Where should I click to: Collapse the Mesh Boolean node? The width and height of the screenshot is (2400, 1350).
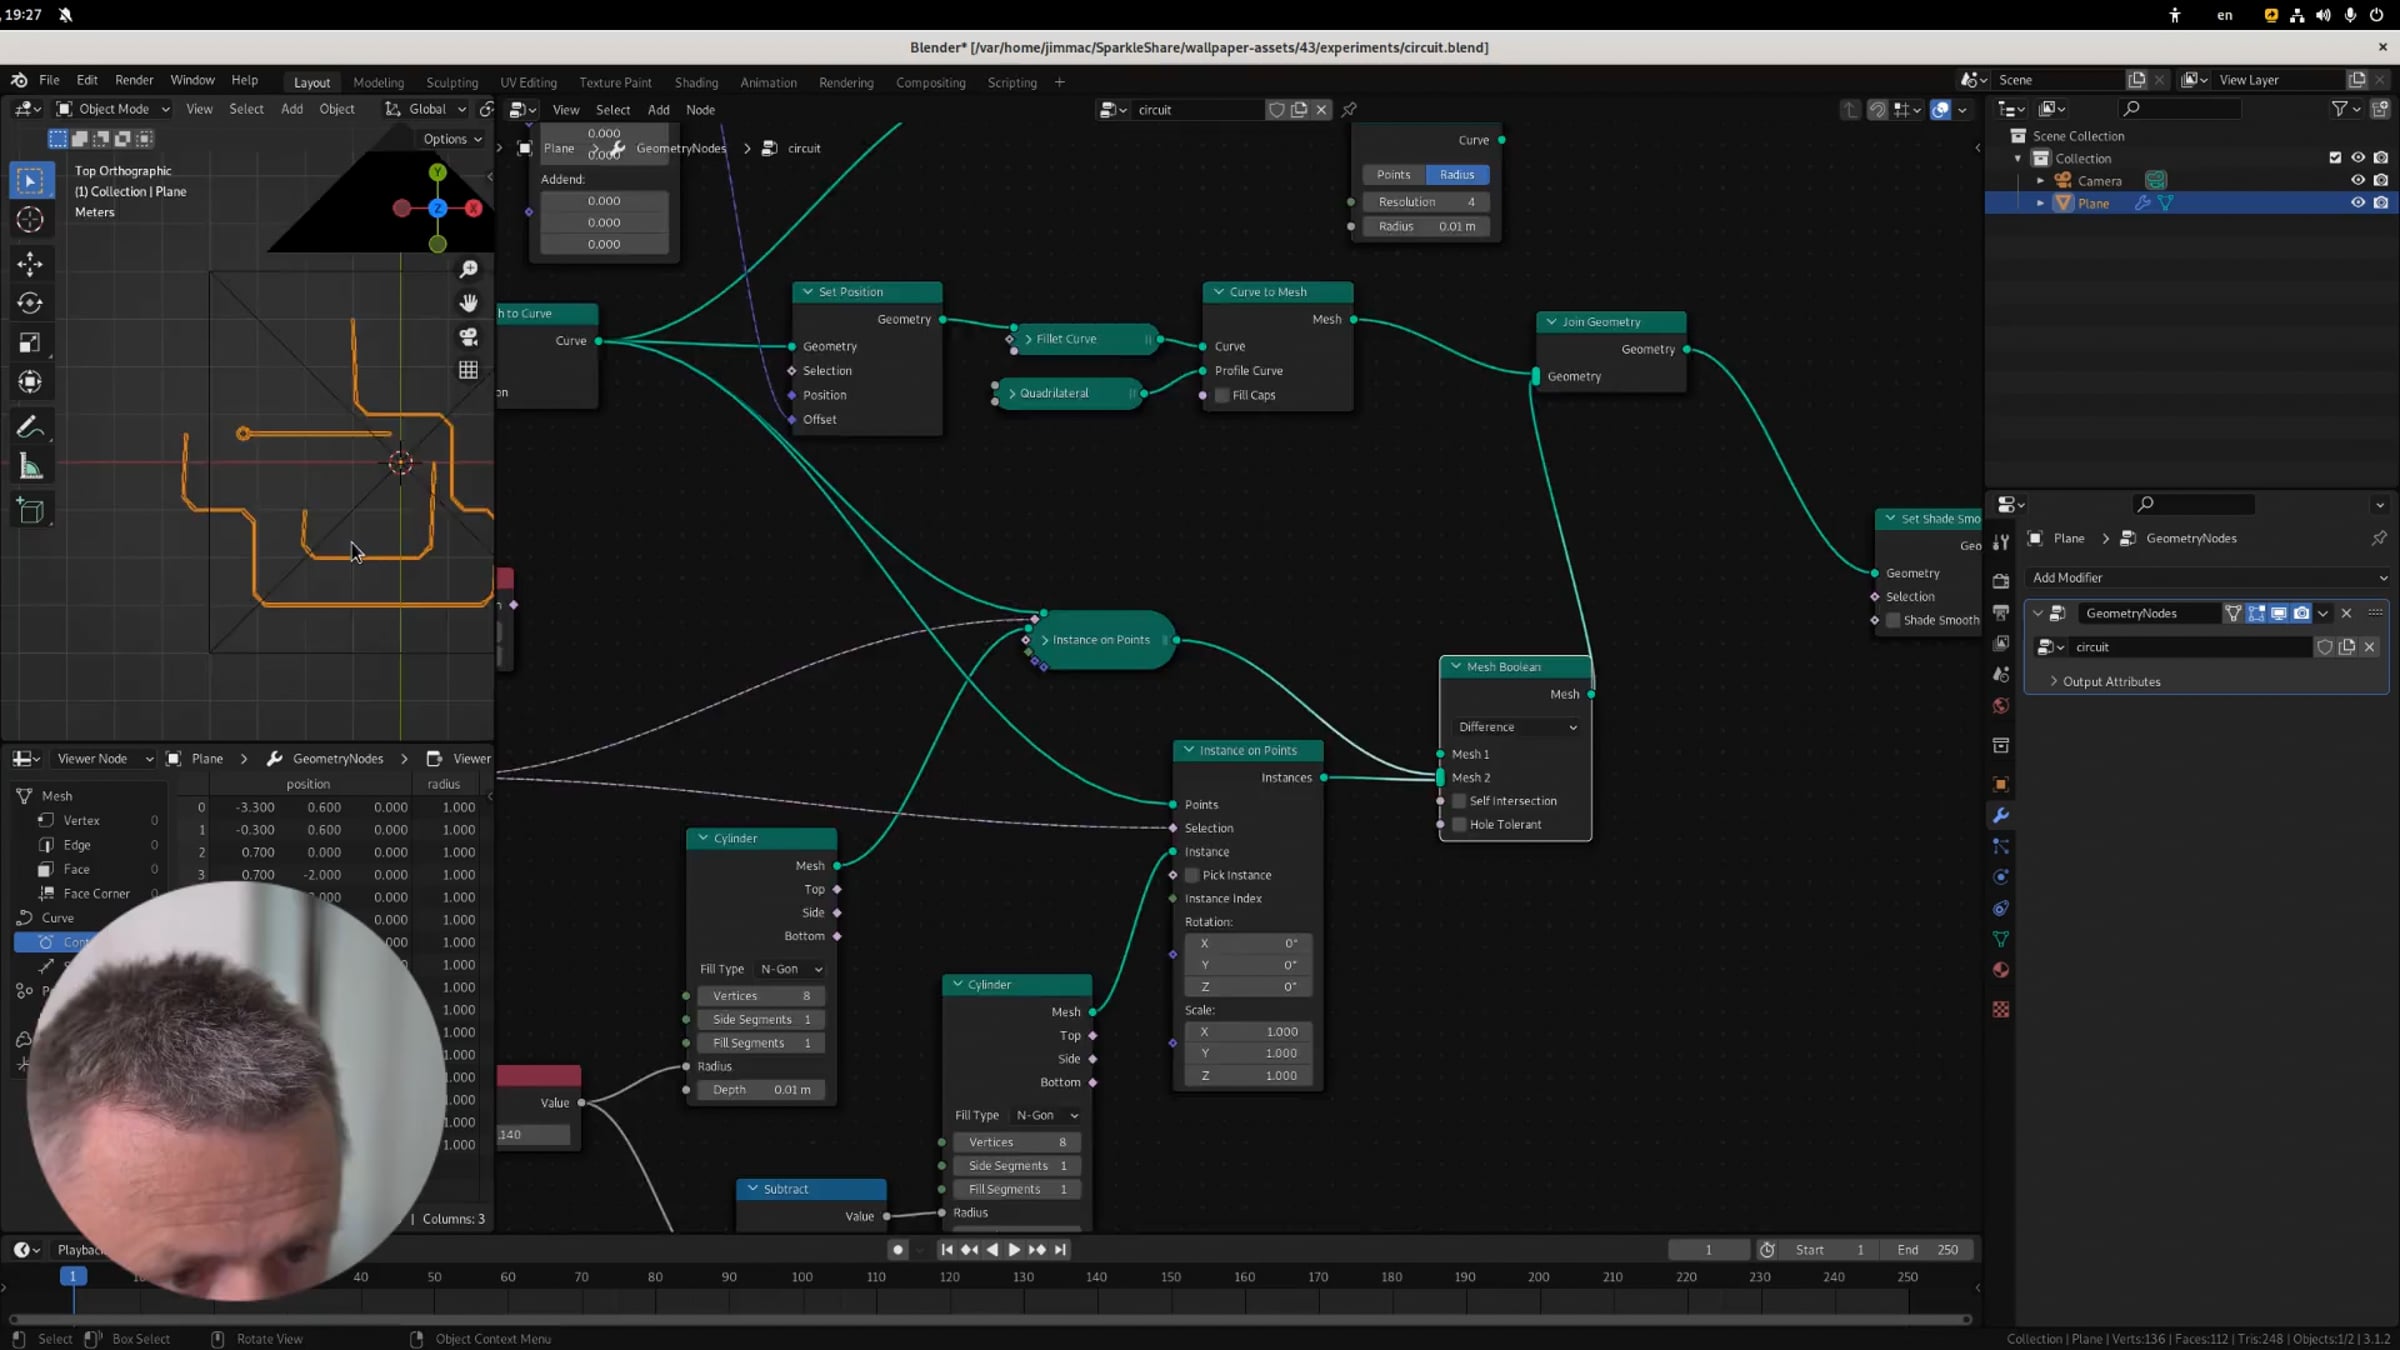pos(1456,667)
